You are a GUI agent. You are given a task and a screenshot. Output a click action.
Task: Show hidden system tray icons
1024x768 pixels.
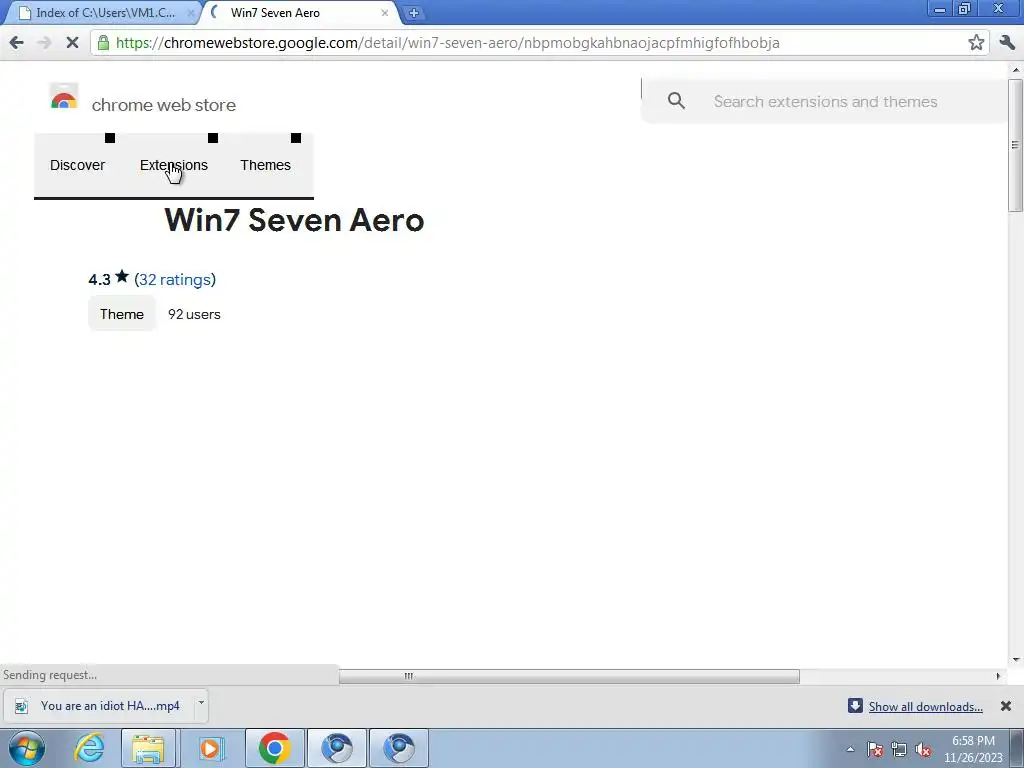coord(850,749)
